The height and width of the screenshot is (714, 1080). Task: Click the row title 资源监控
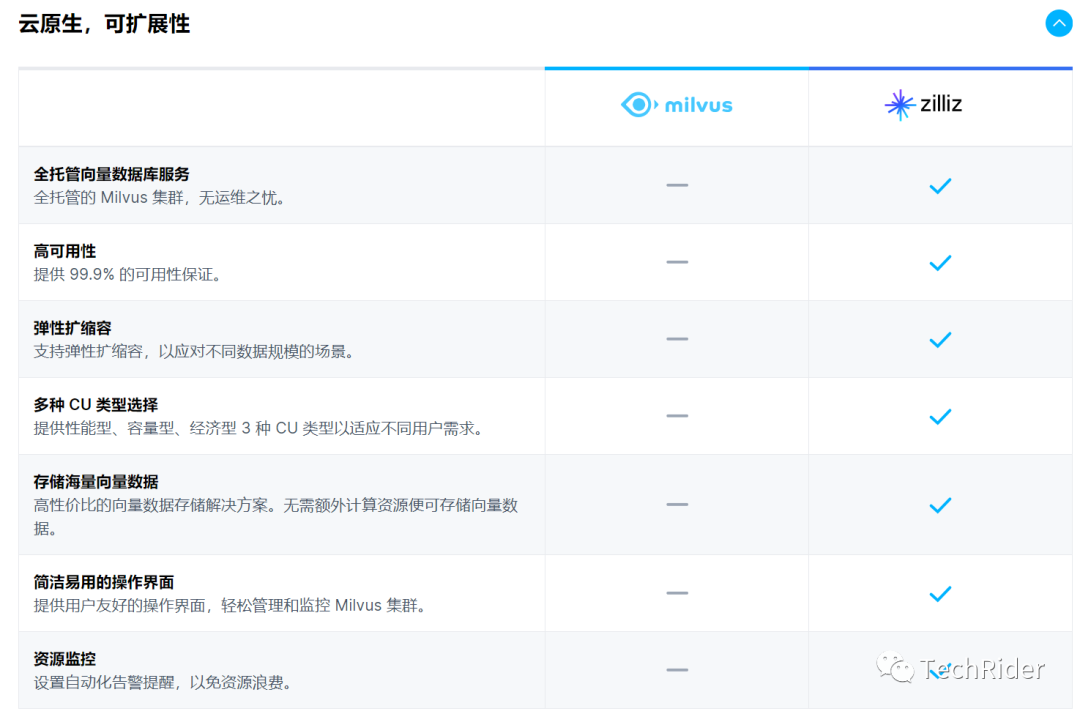click(x=65, y=659)
